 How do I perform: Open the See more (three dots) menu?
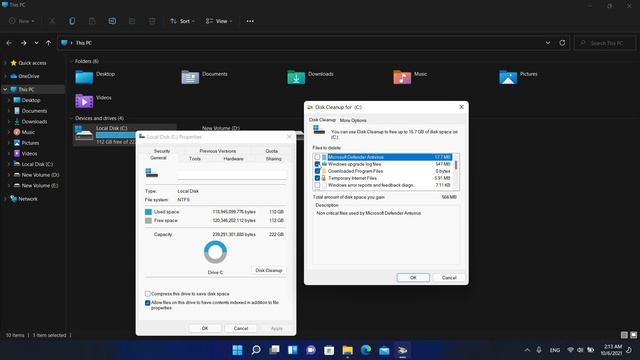[x=250, y=21]
